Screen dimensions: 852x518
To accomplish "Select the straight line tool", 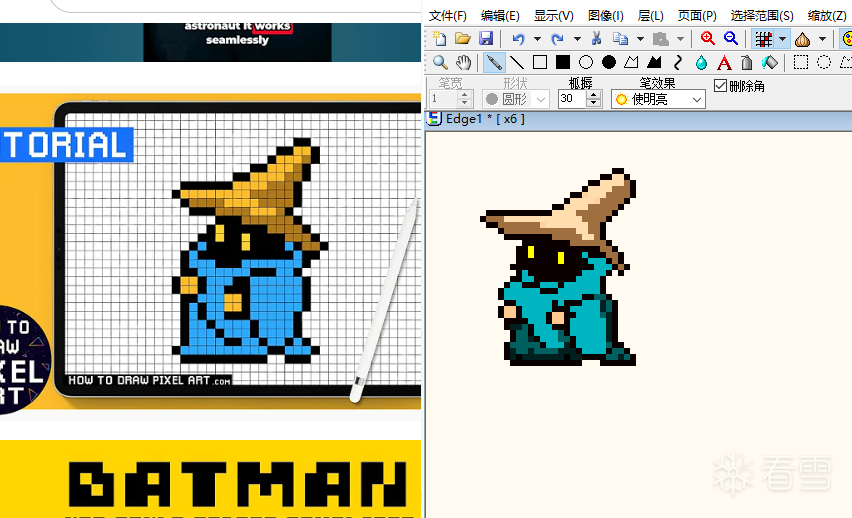I will (517, 63).
